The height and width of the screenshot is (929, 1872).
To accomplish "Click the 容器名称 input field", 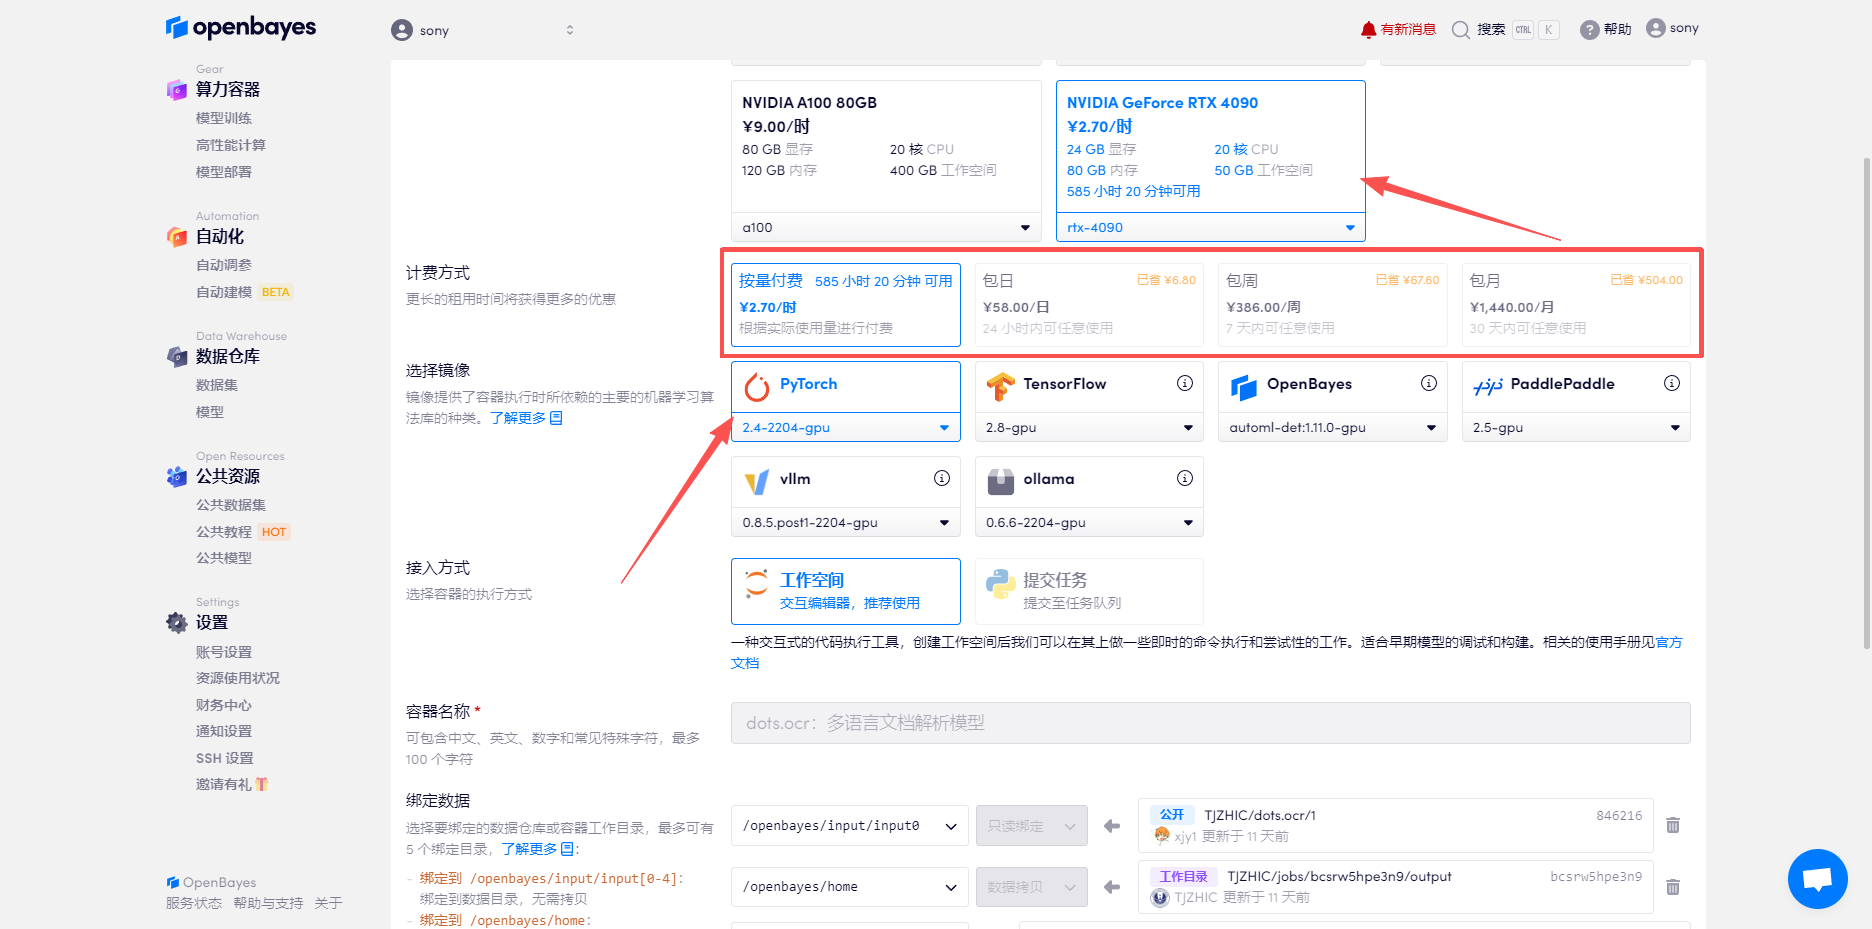I will (x=1210, y=723).
